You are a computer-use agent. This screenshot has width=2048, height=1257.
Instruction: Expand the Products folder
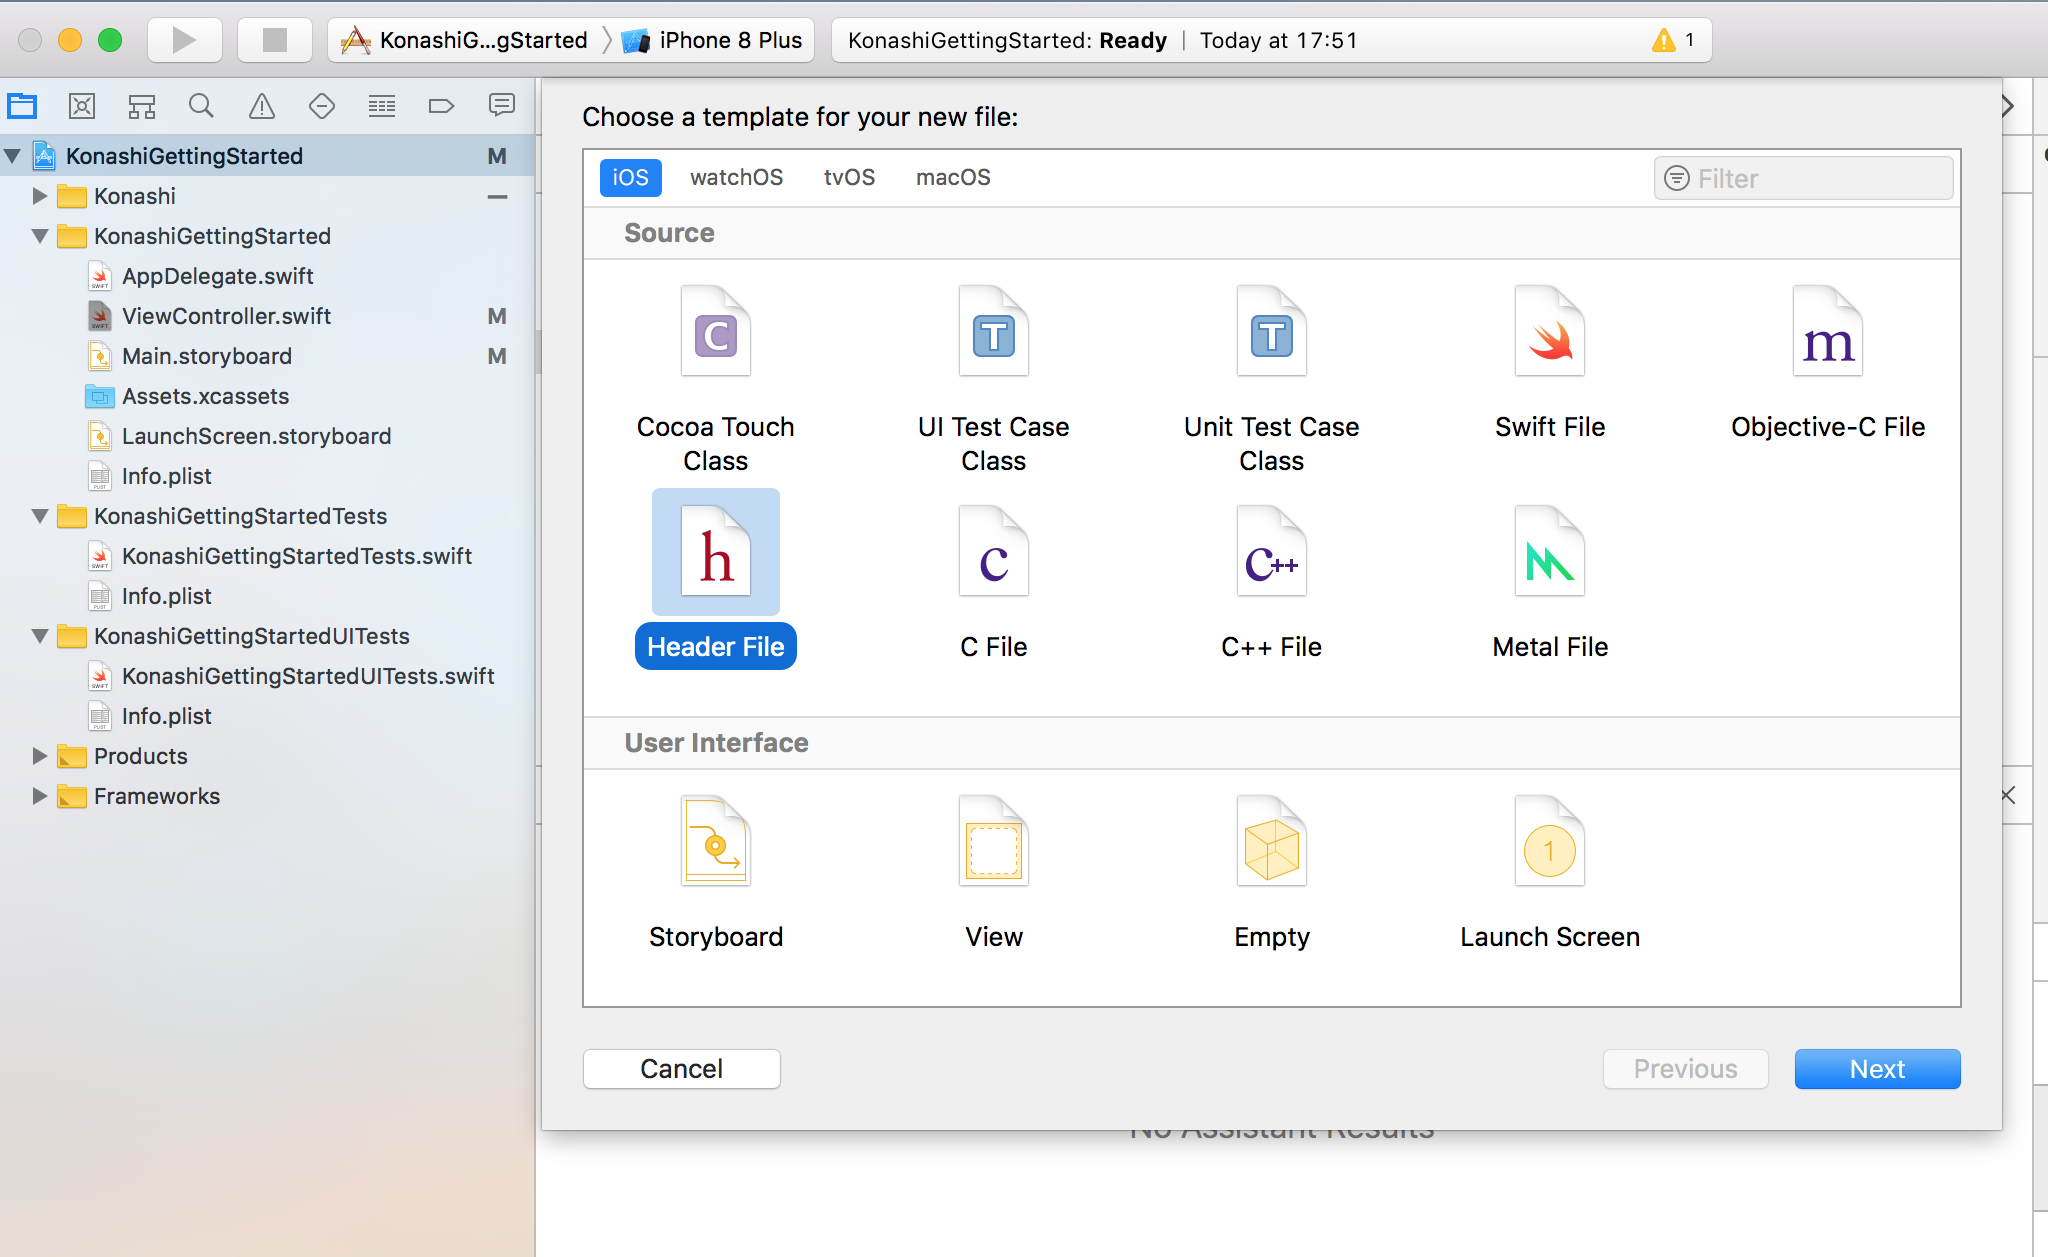click(x=40, y=756)
